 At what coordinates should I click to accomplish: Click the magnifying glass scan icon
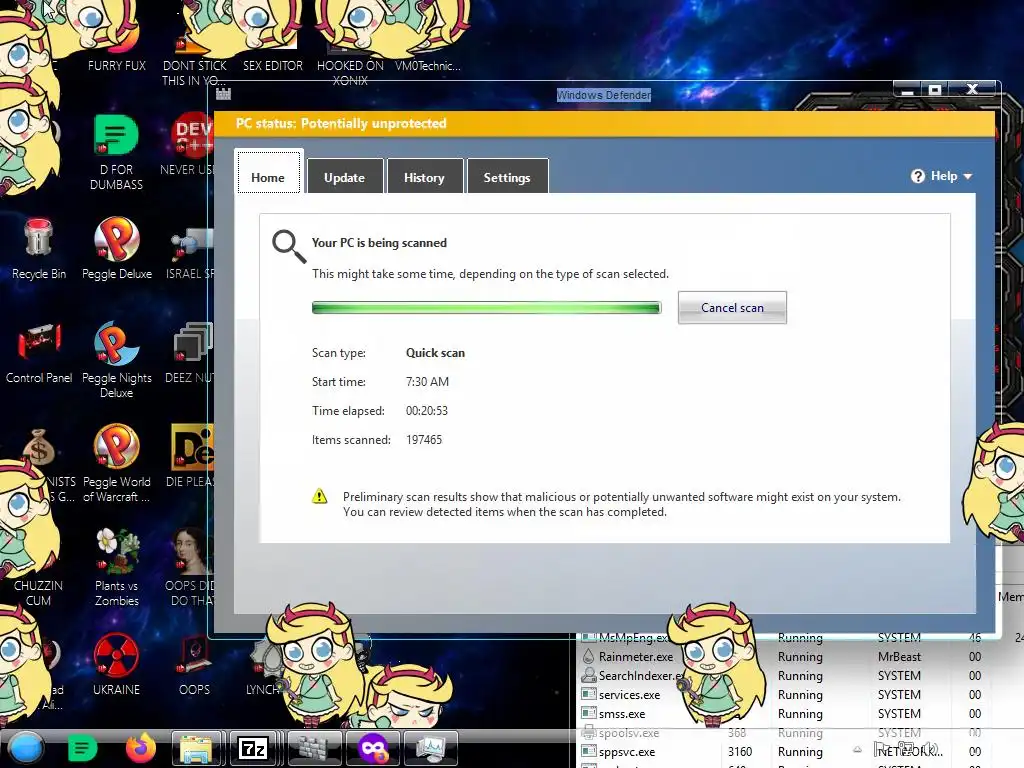pyautogui.click(x=289, y=246)
